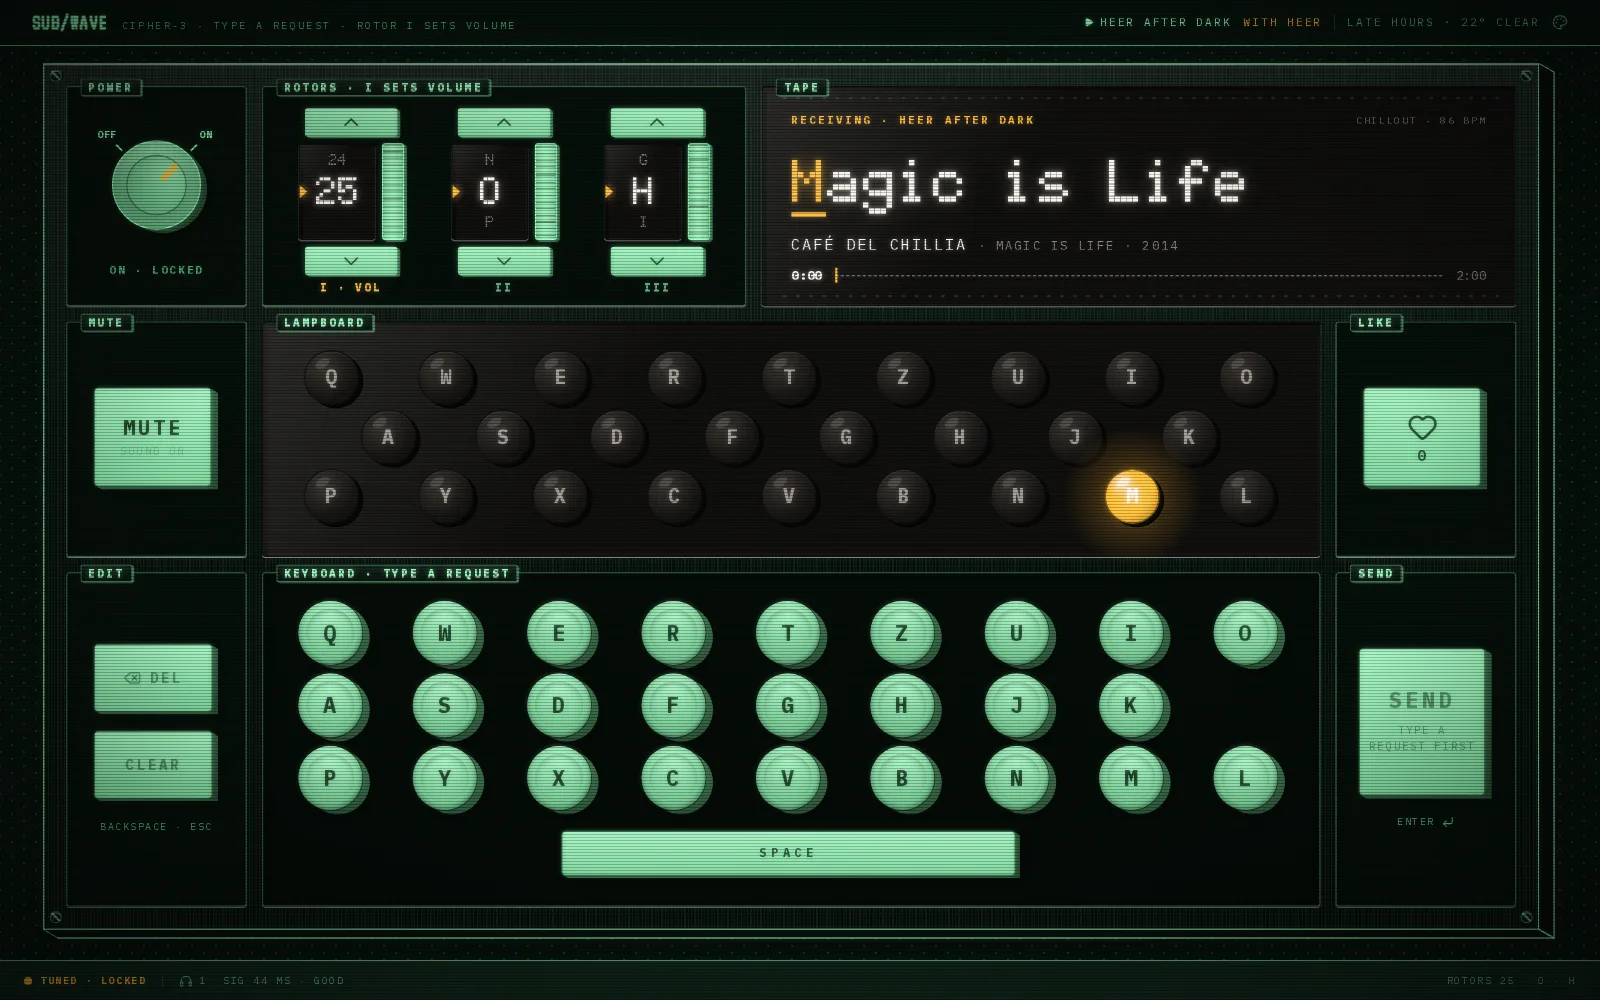
Task: Tap the X key on the keyboard
Action: [559, 778]
